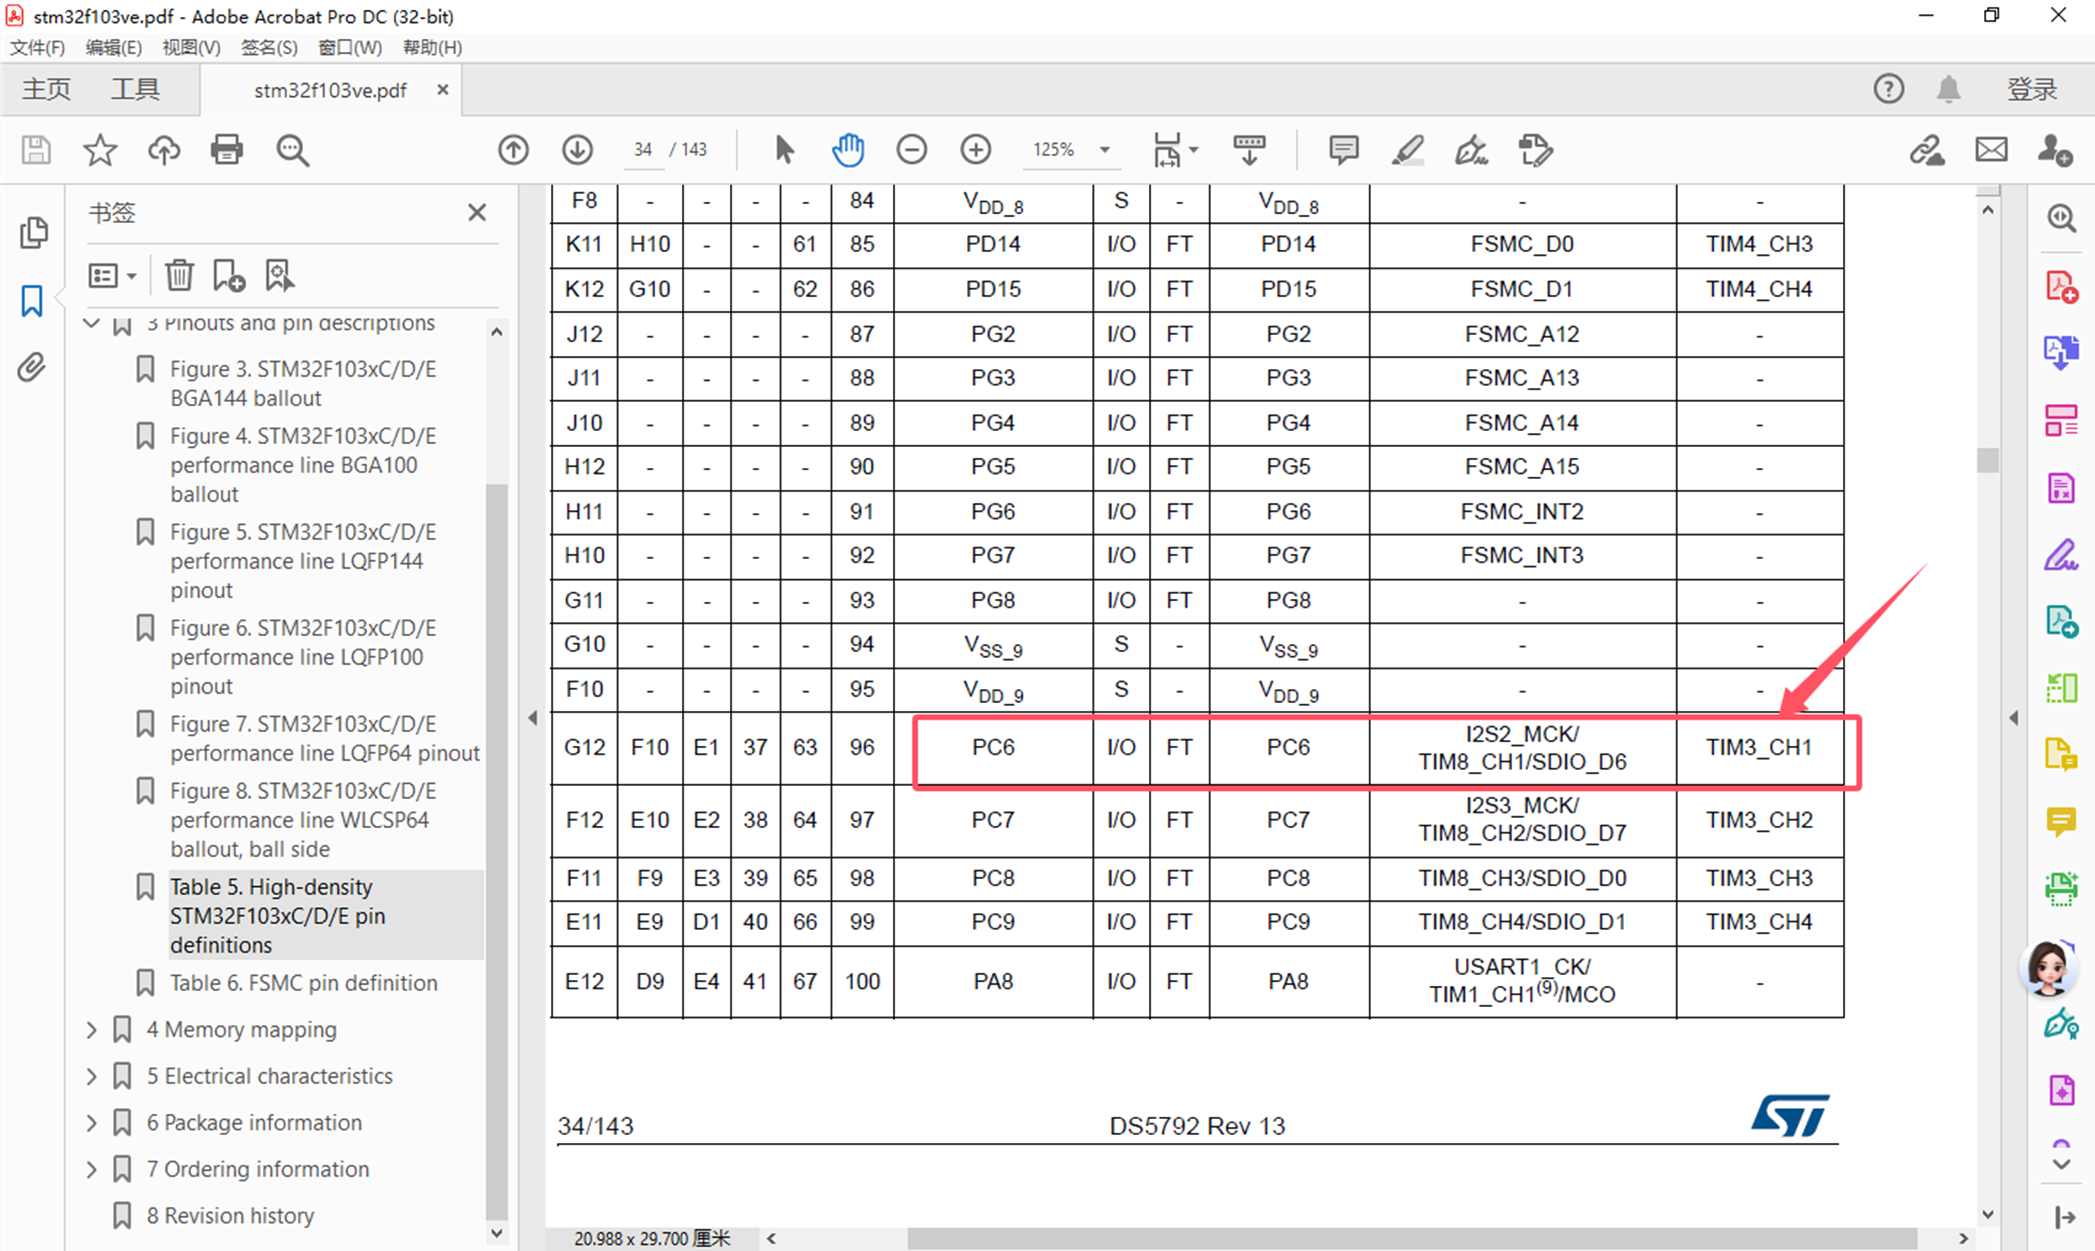Image resolution: width=2095 pixels, height=1251 pixels.
Task: Select the Hand pan tool
Action: tap(847, 150)
